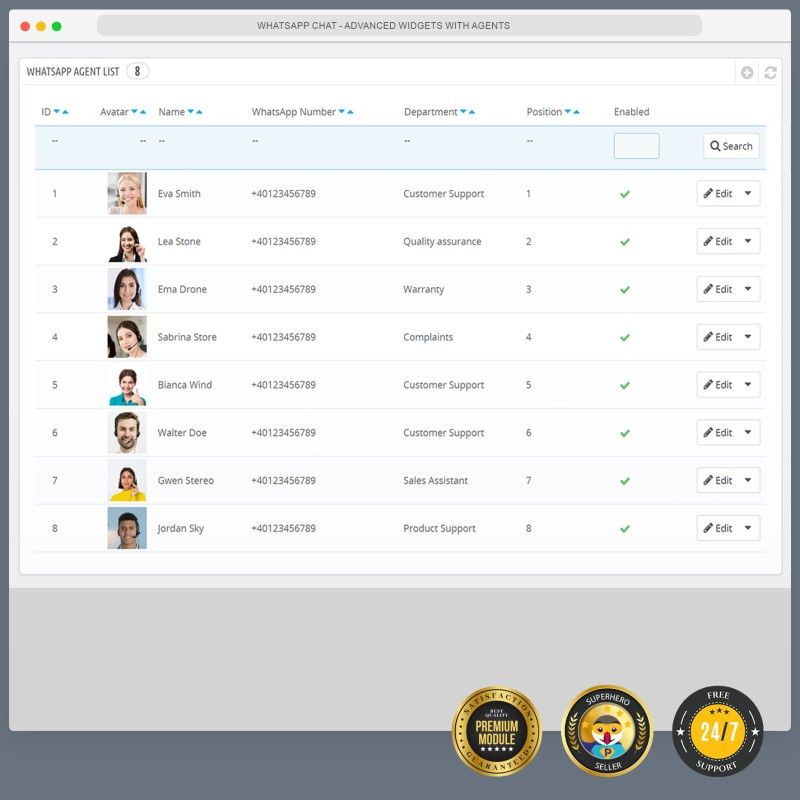
Task: Edit agent Bianca Wind
Action: [x=718, y=385]
